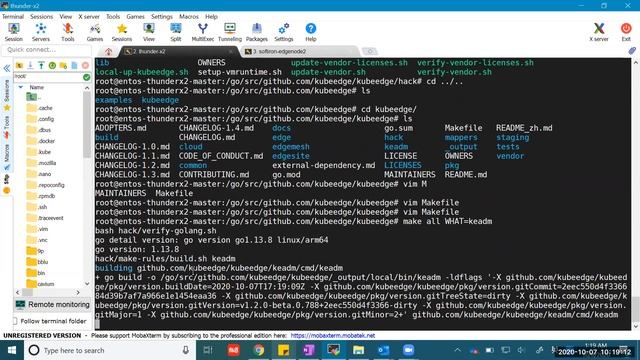Click file list horizontal scroll left arrow

[18, 292]
